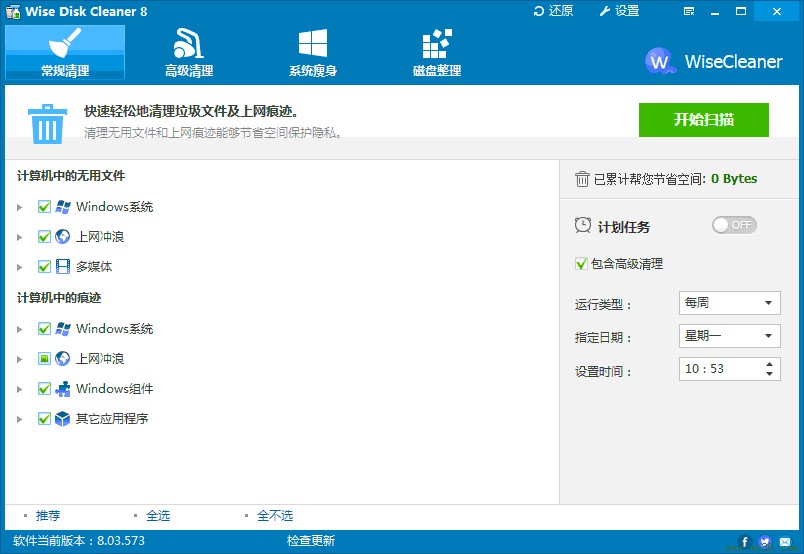Image resolution: width=804 pixels, height=554 pixels.
Task: Click the puzzle icon for Windows组件
Action: pyautogui.click(x=63, y=389)
